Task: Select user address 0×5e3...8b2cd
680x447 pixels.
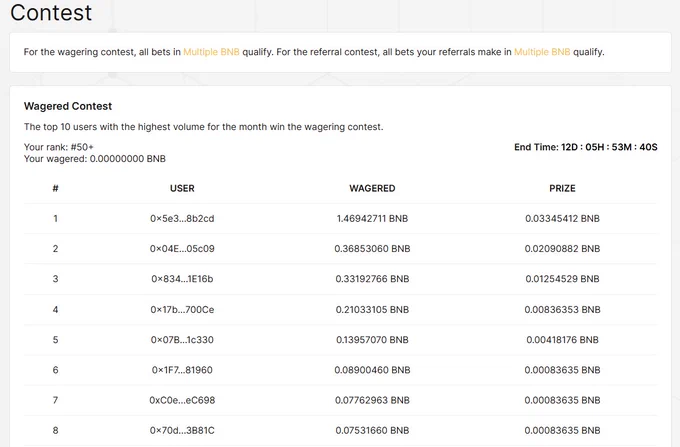Action: [182, 219]
